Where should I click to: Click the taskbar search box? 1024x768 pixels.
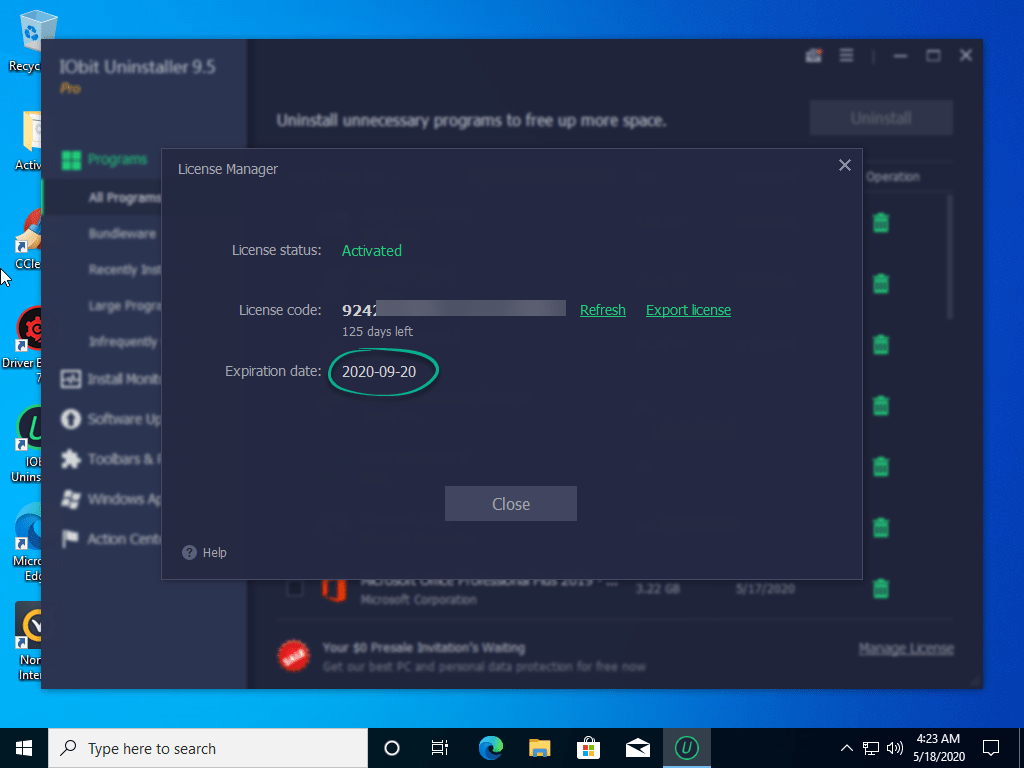(x=208, y=748)
